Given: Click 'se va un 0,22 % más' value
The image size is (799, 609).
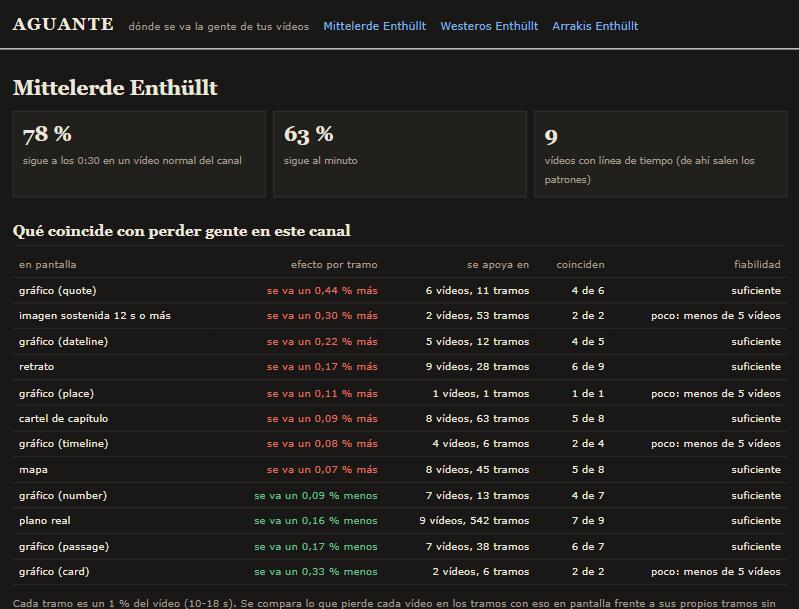Looking at the screenshot, I should 322,341.
